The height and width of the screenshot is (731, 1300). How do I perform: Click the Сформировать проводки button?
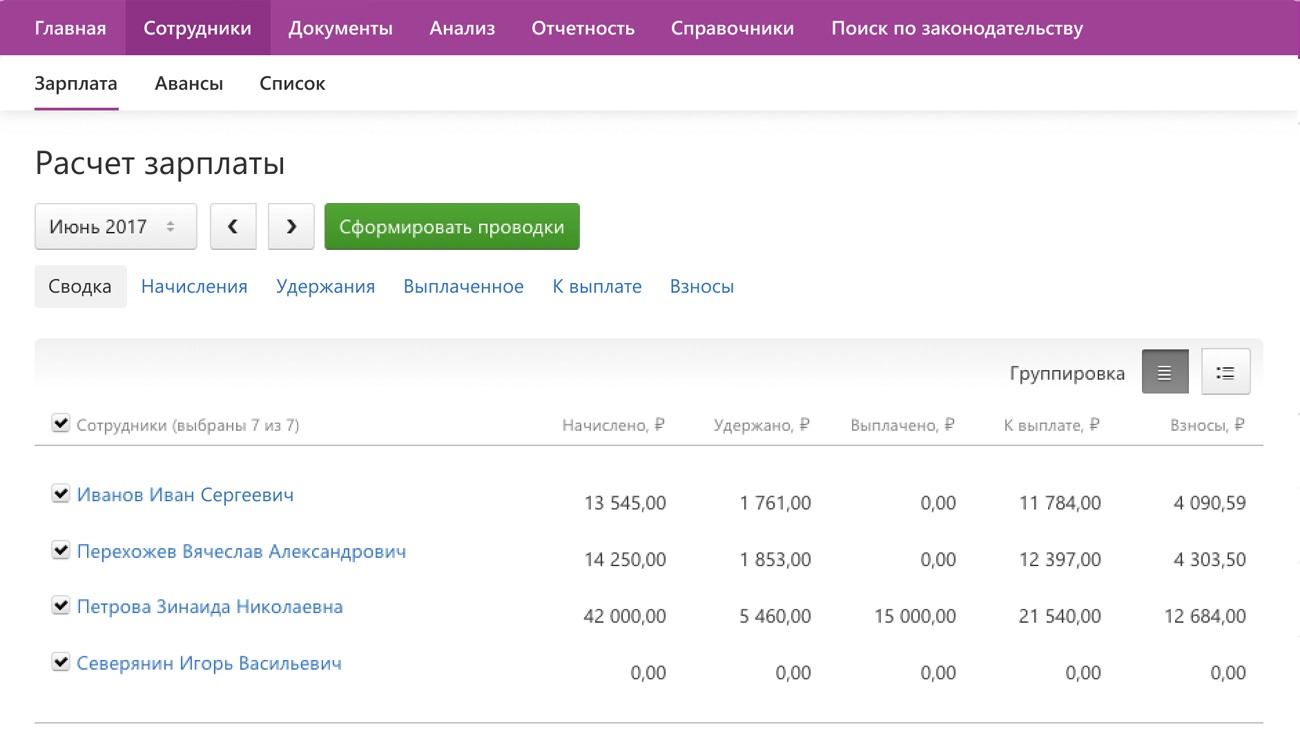(451, 227)
